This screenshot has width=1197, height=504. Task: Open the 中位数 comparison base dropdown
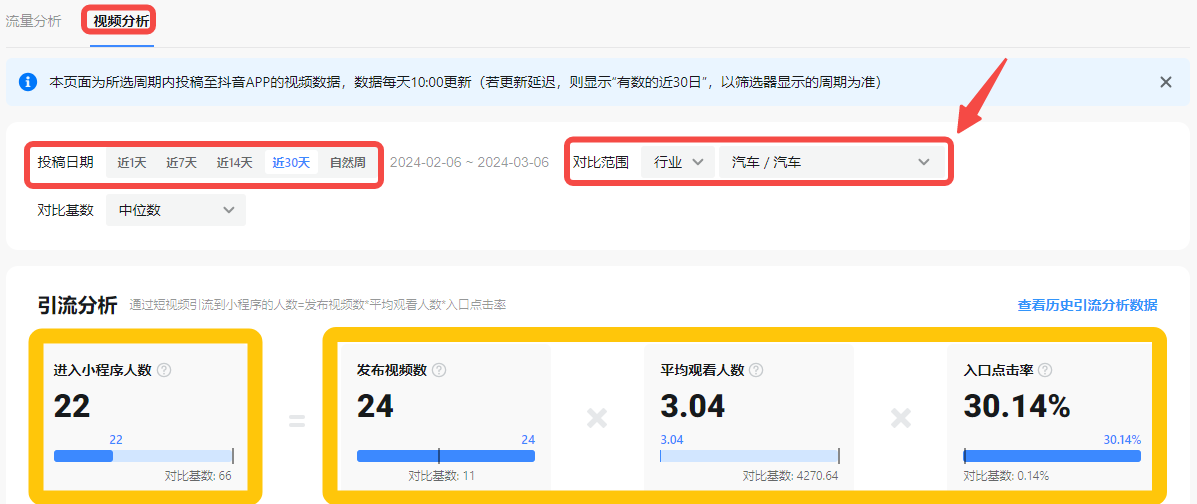tap(176, 210)
